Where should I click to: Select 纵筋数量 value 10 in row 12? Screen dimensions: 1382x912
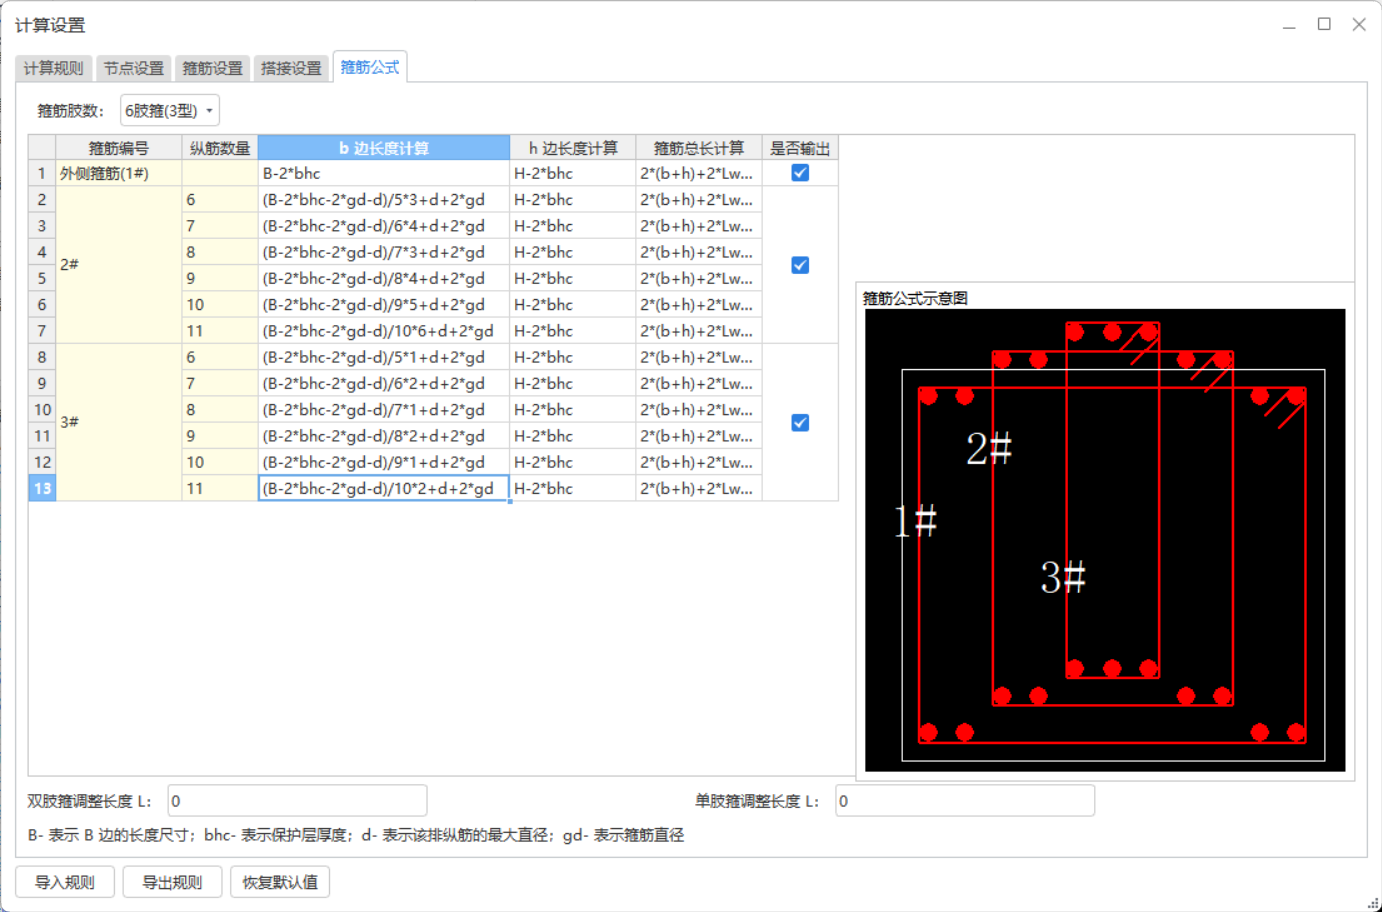click(220, 462)
